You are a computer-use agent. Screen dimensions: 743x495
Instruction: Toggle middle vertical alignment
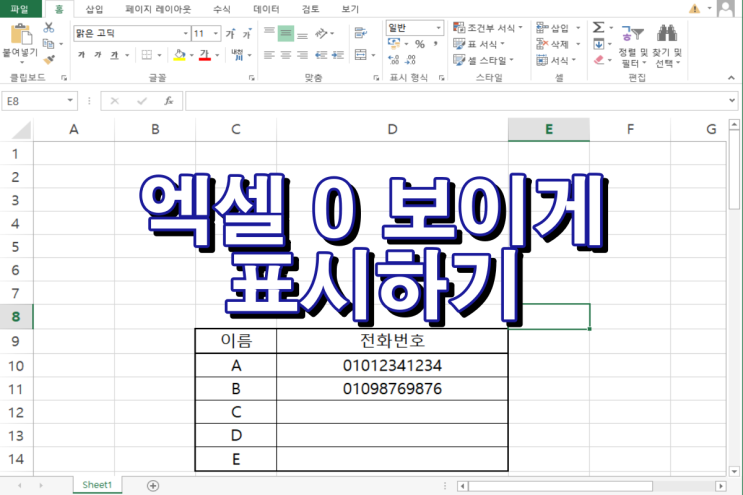[x=286, y=33]
